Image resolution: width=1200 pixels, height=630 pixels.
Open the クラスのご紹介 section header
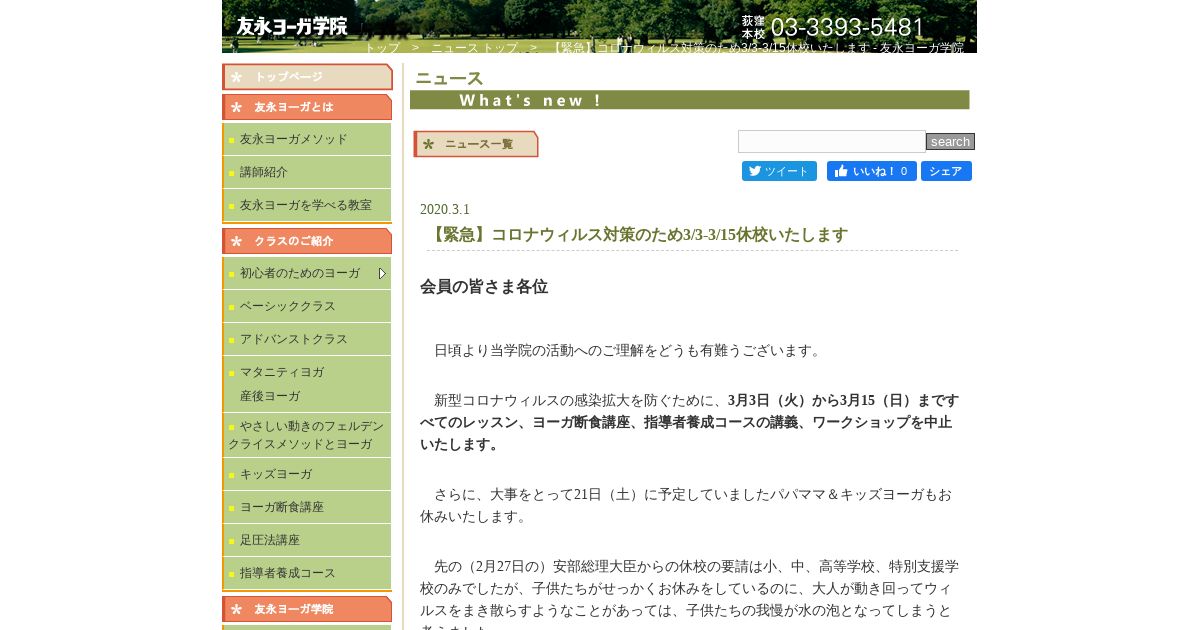[307, 241]
